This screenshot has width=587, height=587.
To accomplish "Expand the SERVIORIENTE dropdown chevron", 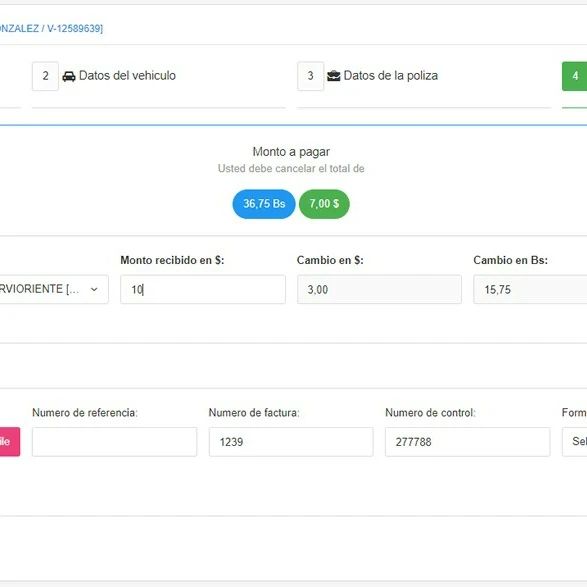I will pos(94,289).
